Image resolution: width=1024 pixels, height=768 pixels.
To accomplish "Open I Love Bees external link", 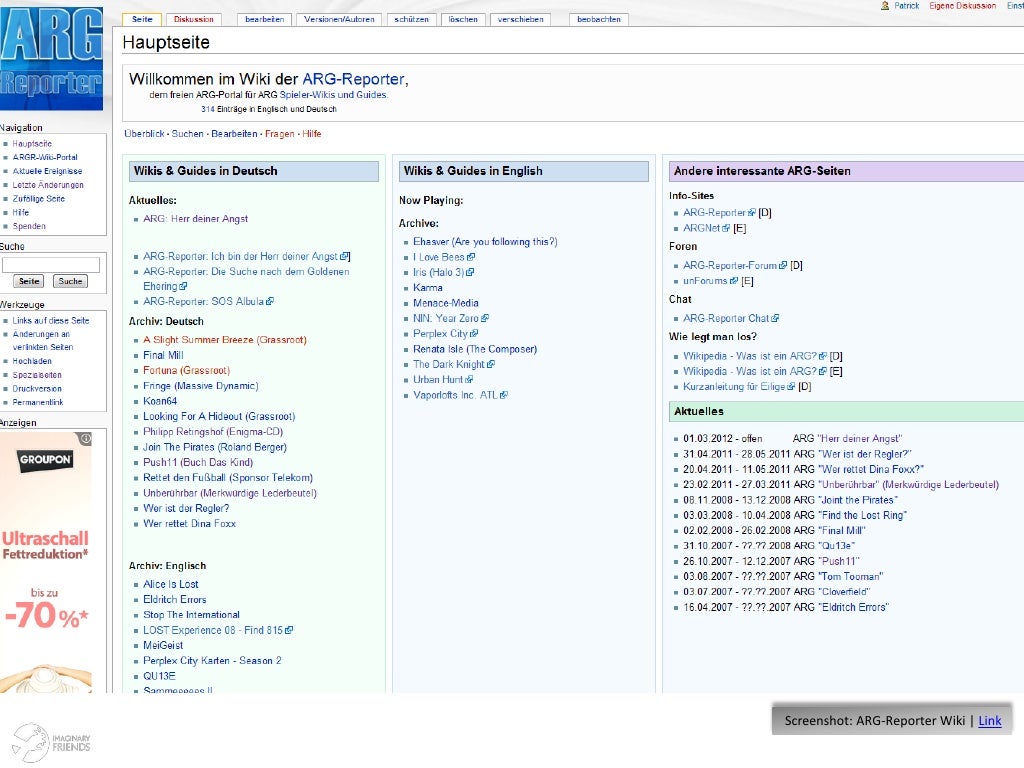I will 444,257.
